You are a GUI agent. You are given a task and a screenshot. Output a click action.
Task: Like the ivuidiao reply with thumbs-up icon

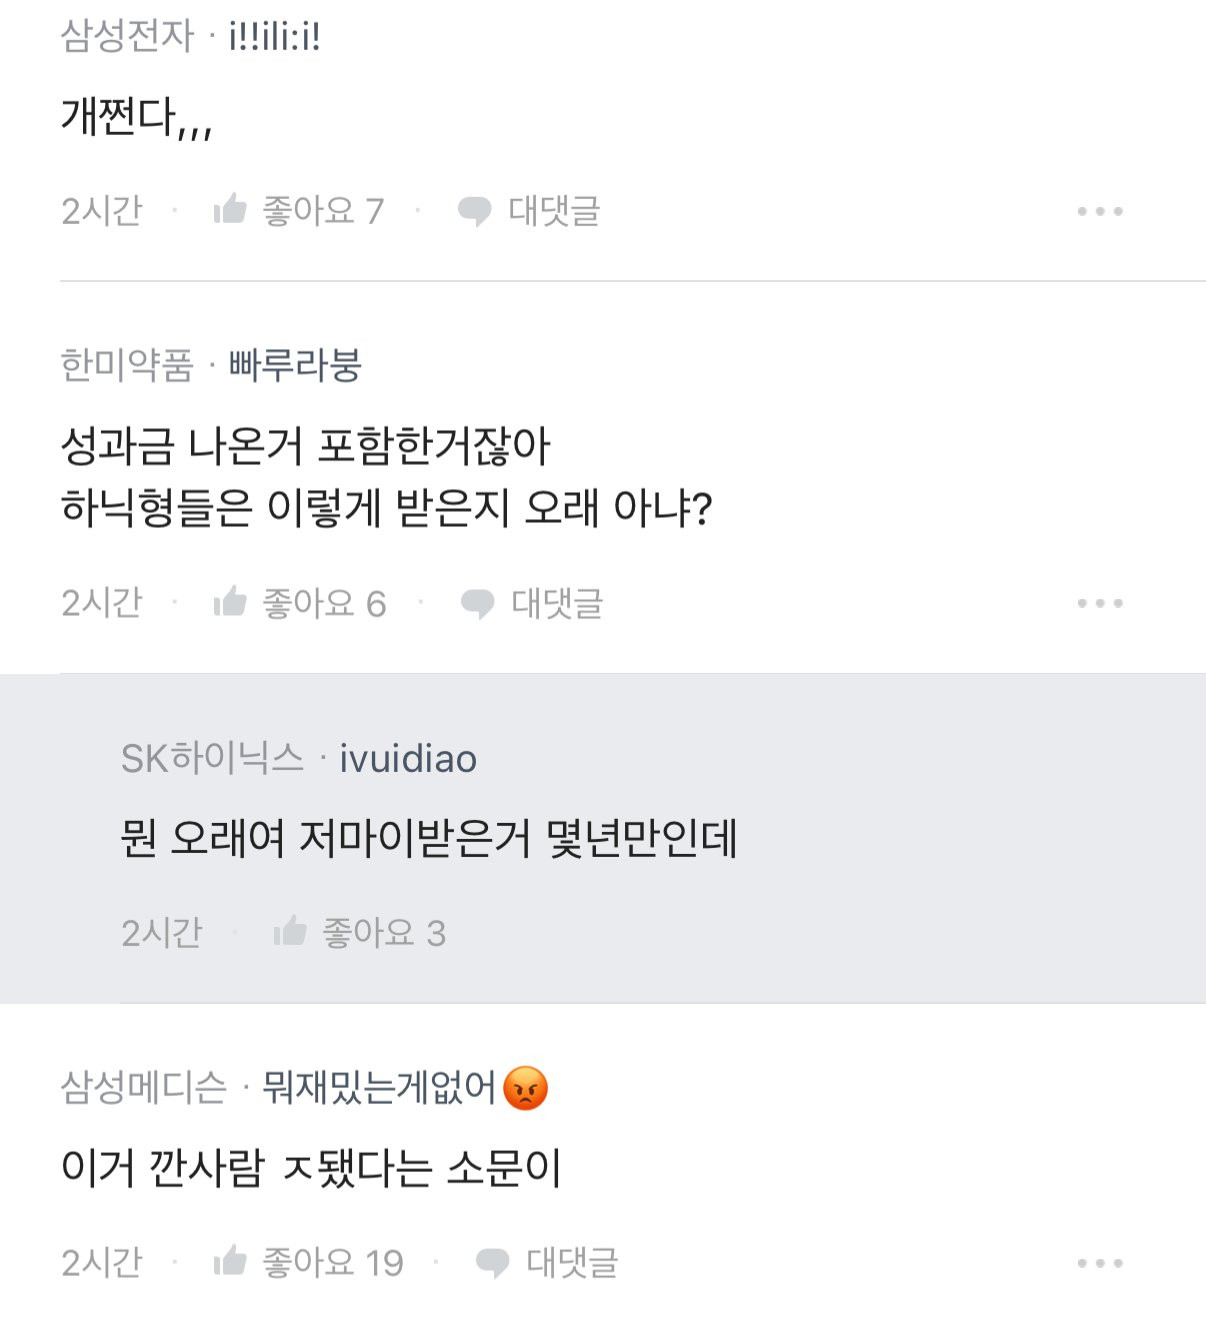point(290,931)
